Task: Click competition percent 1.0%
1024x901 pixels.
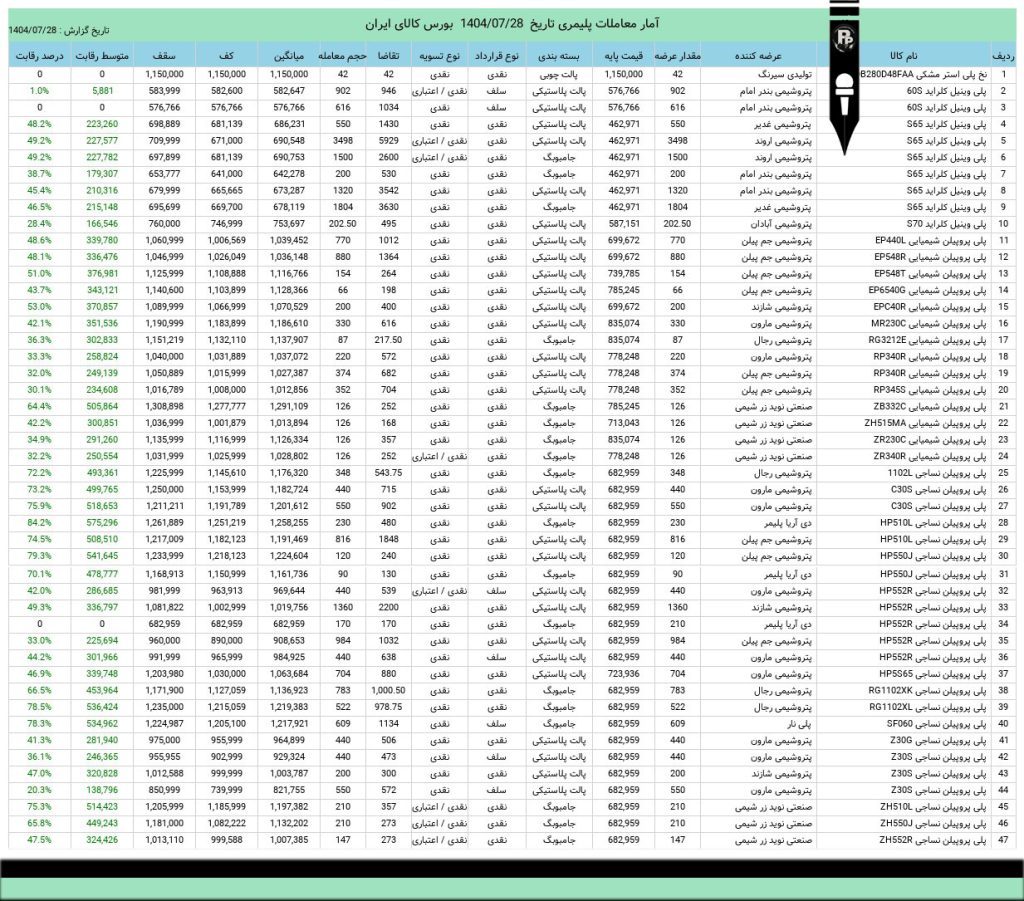Action: 39,91
